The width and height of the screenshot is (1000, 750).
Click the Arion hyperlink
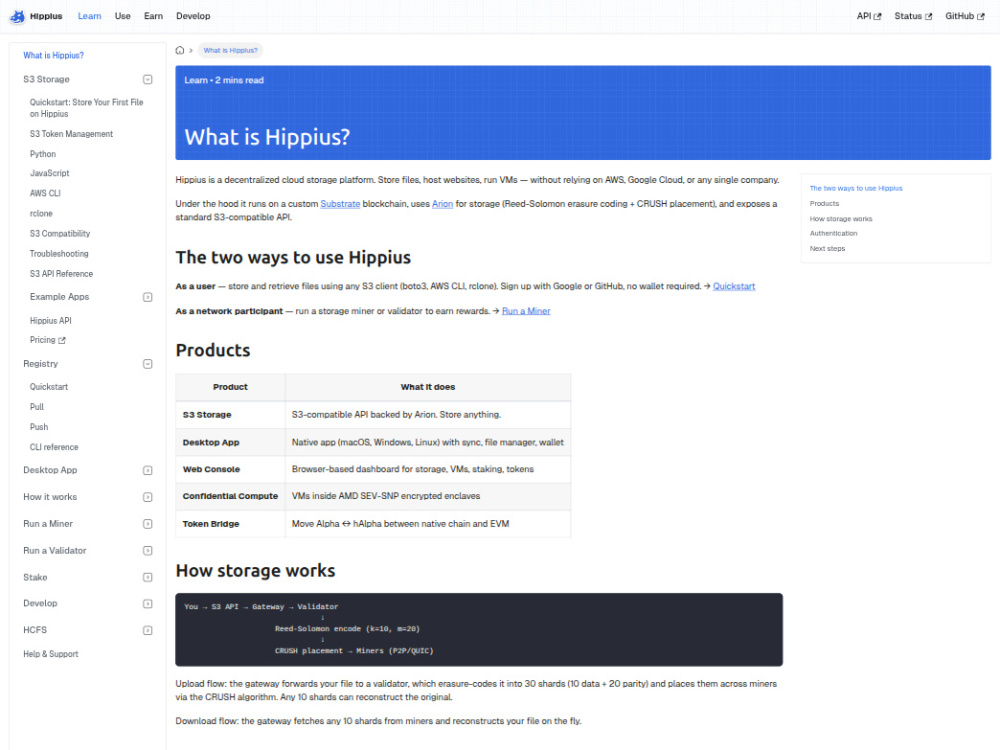tap(443, 204)
